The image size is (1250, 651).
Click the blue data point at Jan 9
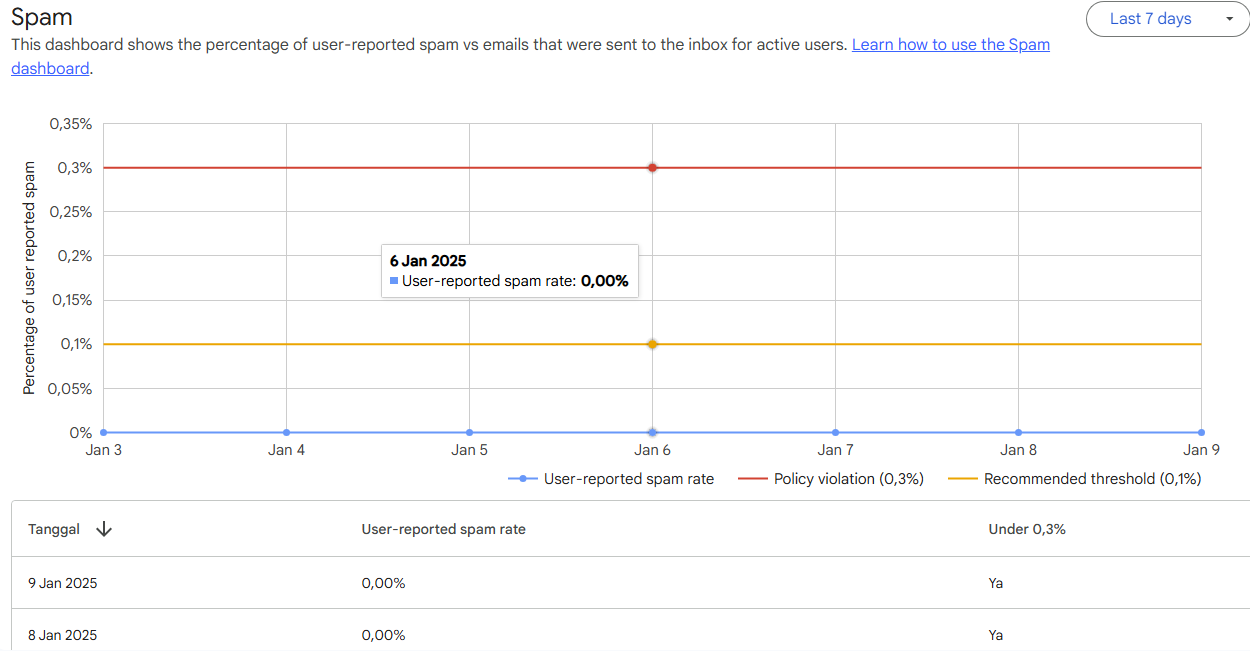tap(1201, 432)
